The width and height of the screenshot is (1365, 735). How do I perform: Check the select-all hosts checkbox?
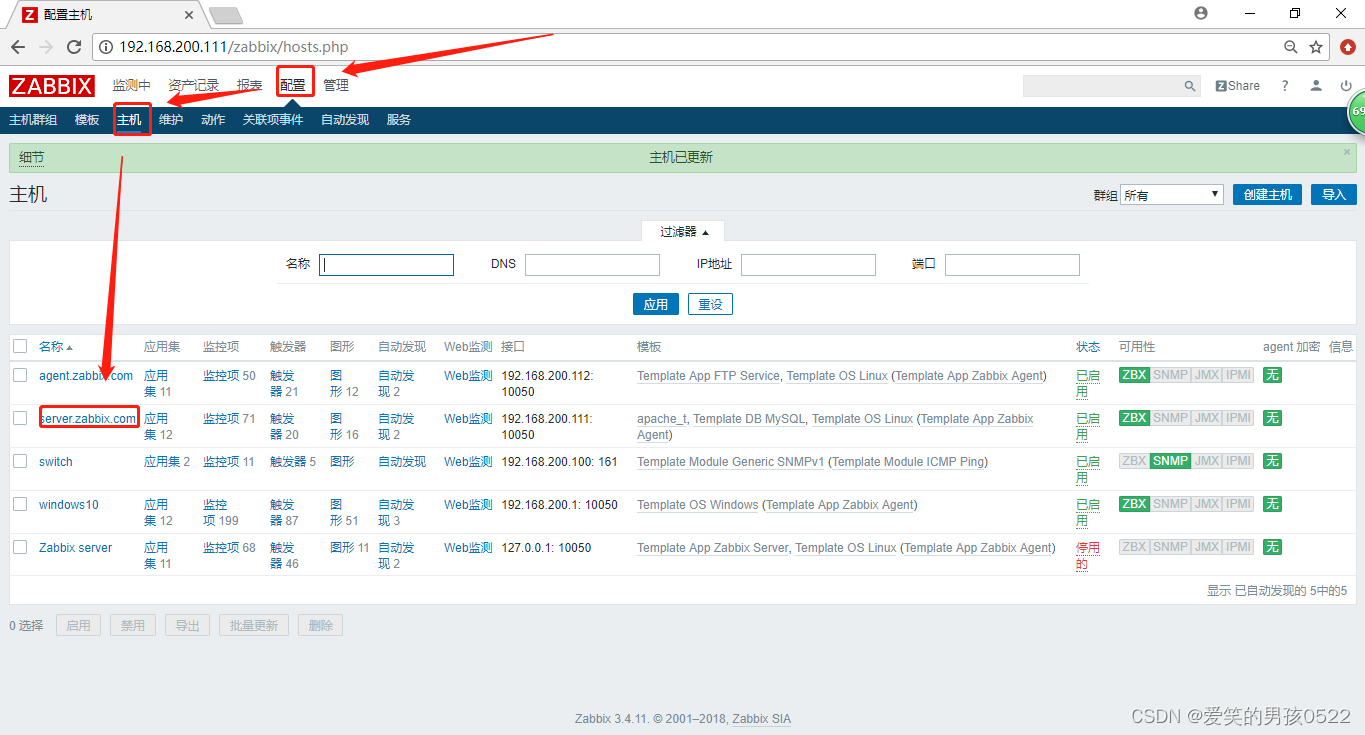click(x=19, y=346)
